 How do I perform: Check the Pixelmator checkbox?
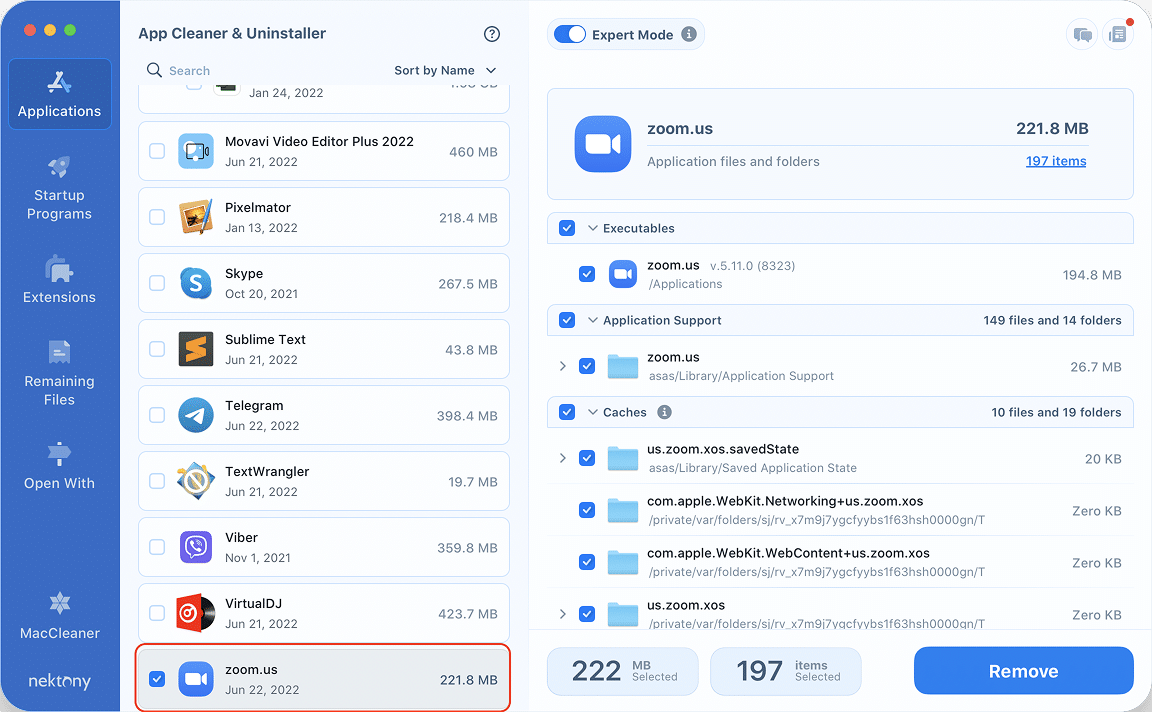click(157, 217)
